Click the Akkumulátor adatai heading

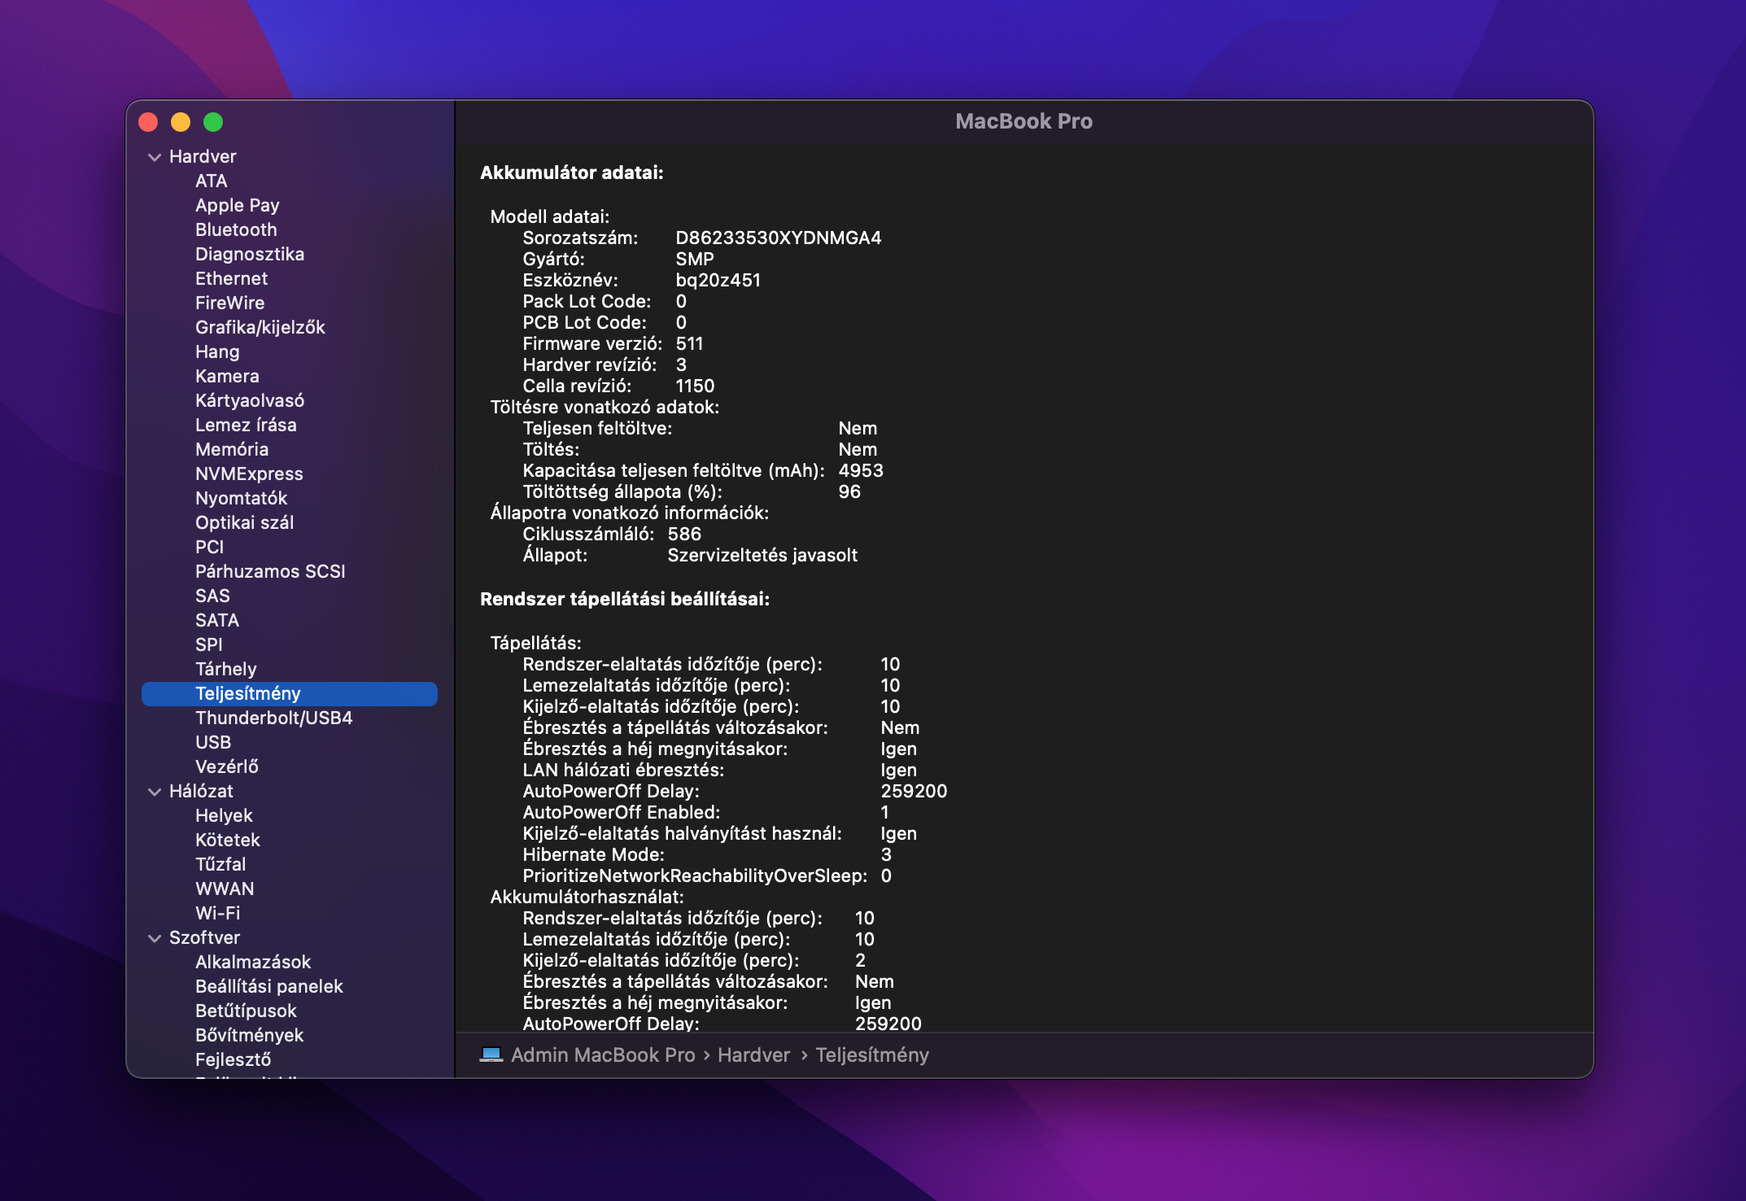coord(572,173)
